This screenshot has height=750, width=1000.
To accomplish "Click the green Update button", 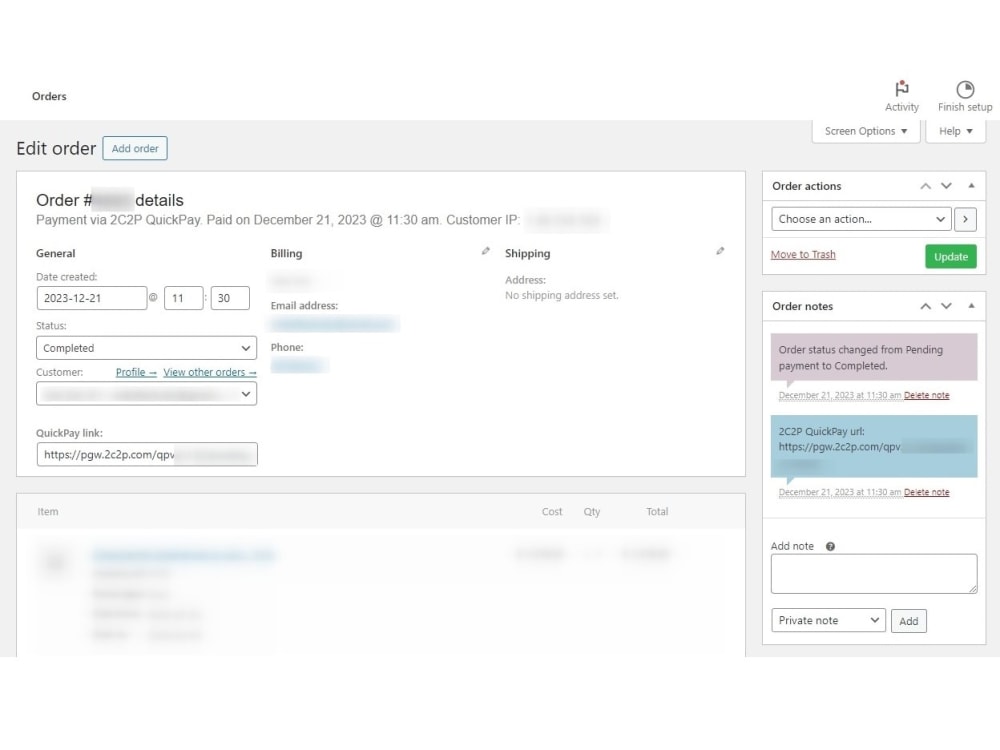I will [x=950, y=256].
